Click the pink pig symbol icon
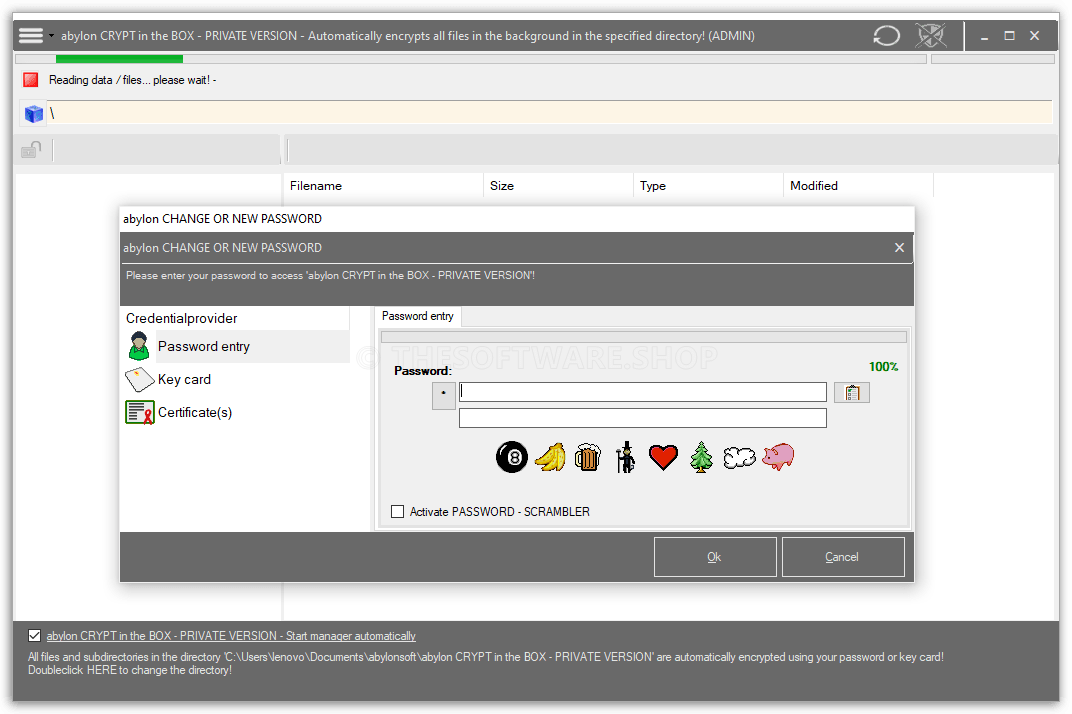Viewport: 1072px width, 714px height. tap(779, 456)
